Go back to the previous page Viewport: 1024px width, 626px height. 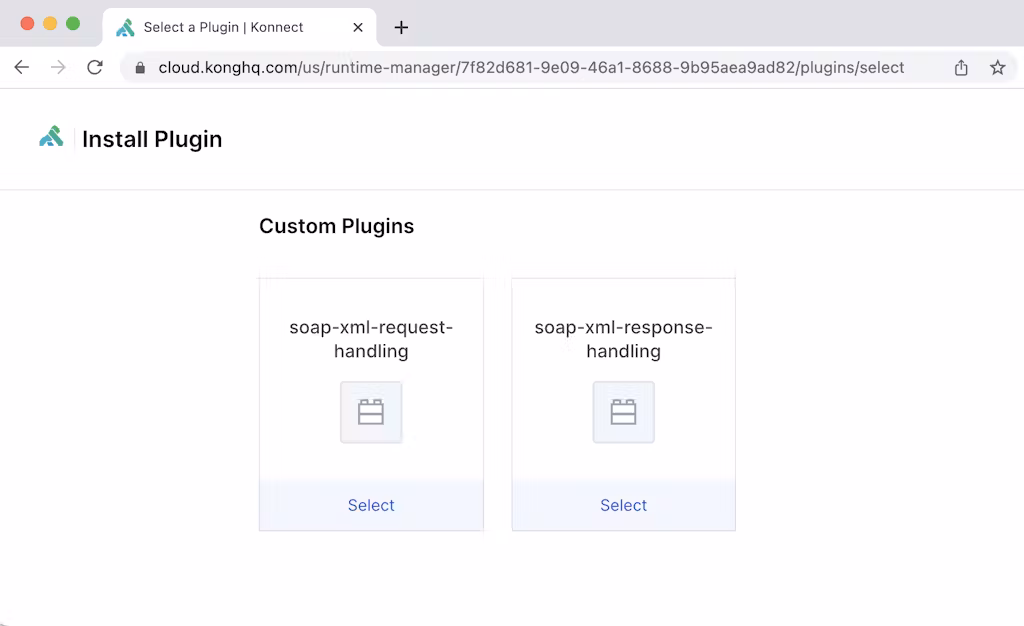coord(21,68)
